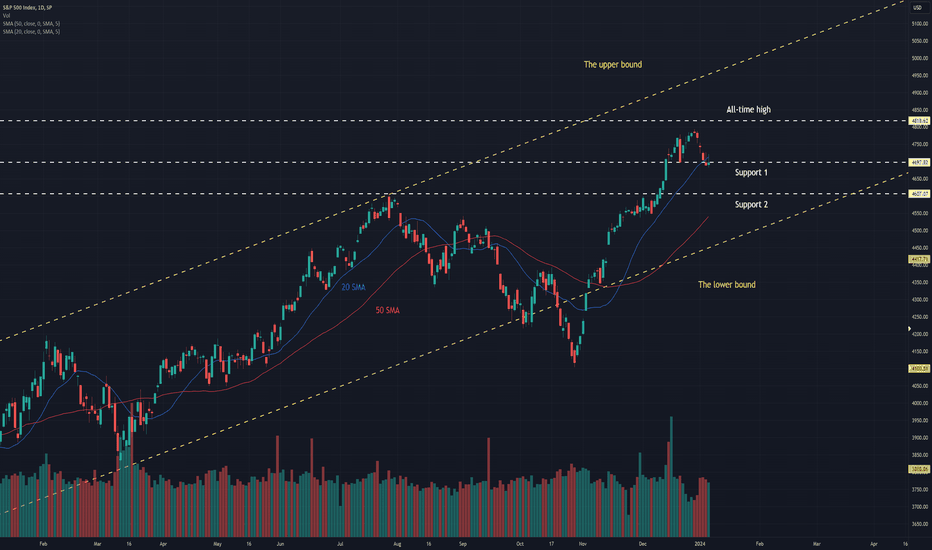Click the Support 1 price tag on axis
The image size is (932, 550).
pyautogui.click(x=919, y=162)
